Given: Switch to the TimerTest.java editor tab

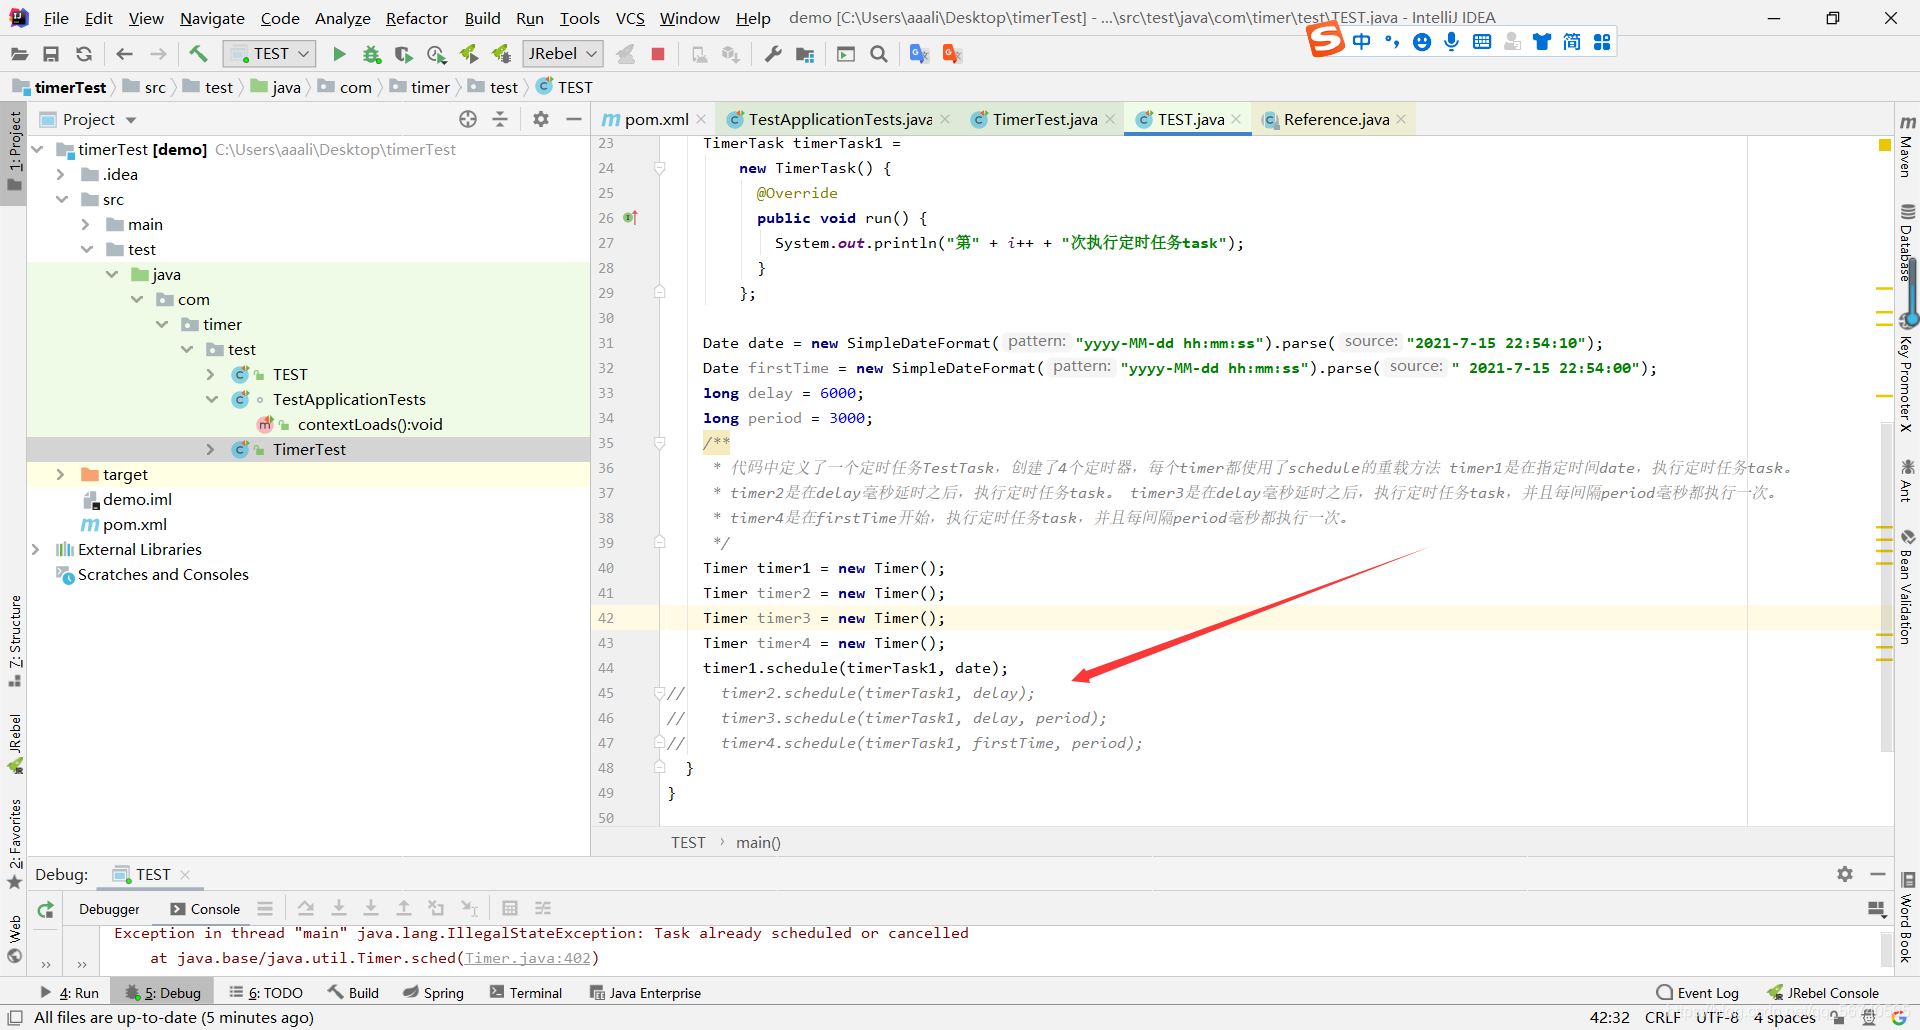Looking at the screenshot, I should pos(1042,119).
